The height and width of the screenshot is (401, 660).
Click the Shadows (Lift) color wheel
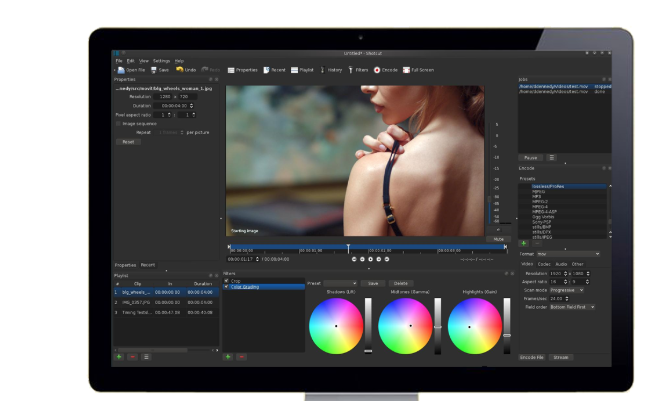[x=336, y=326]
